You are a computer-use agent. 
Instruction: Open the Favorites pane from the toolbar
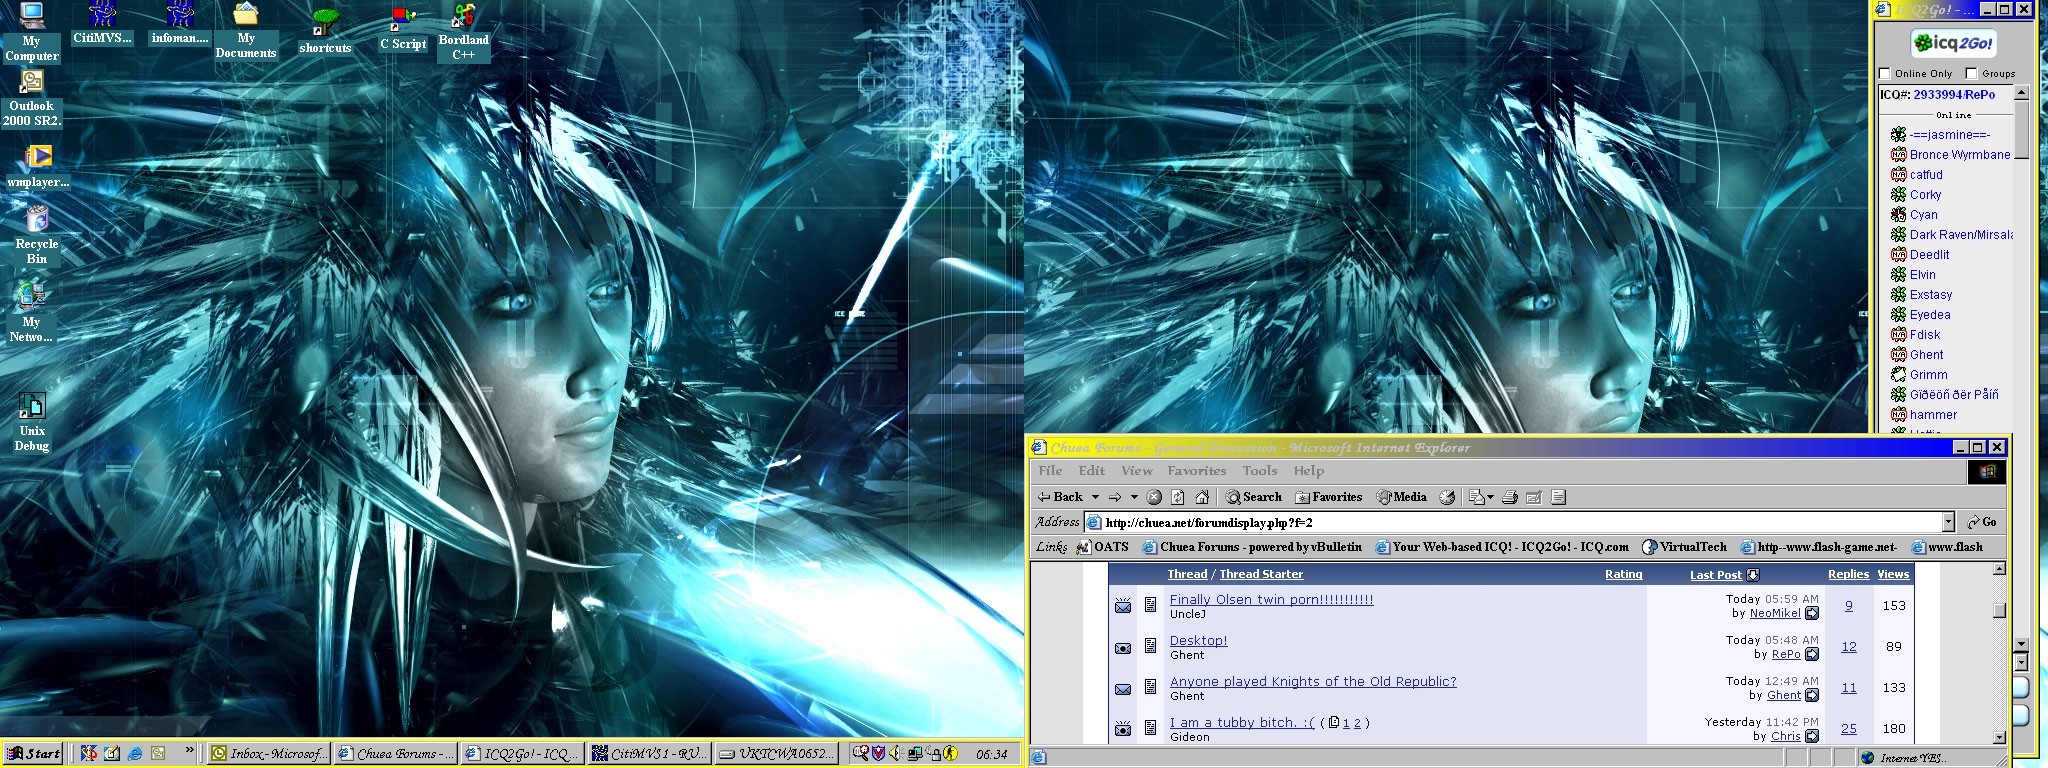[1328, 497]
